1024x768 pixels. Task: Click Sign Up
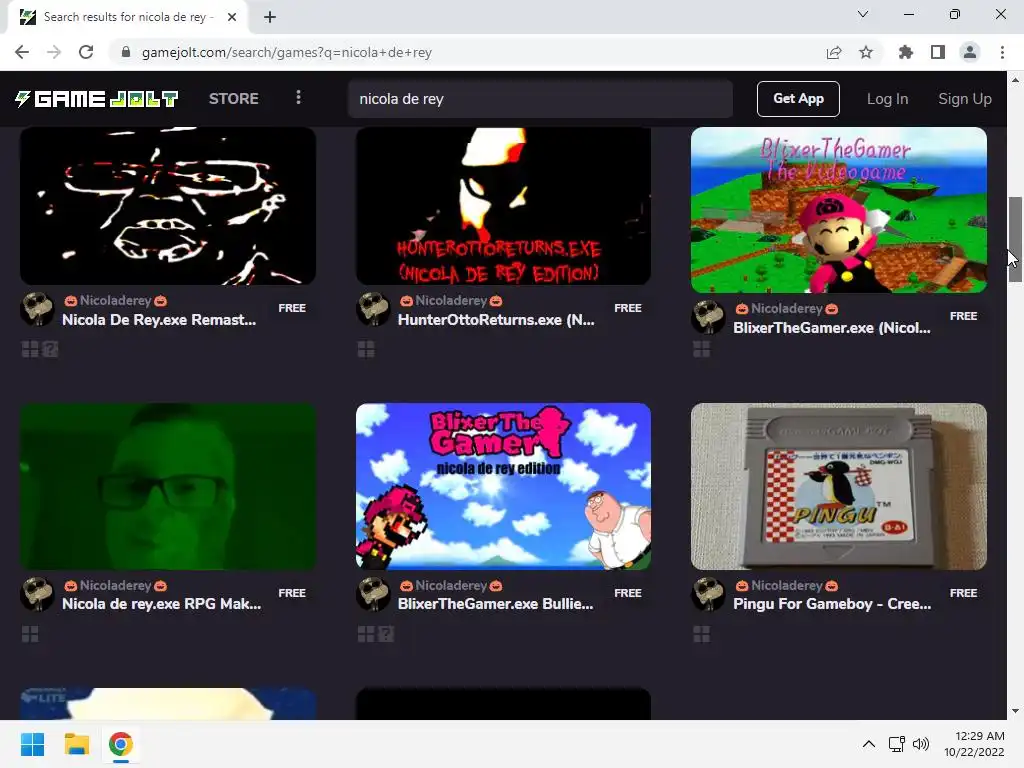[965, 99]
